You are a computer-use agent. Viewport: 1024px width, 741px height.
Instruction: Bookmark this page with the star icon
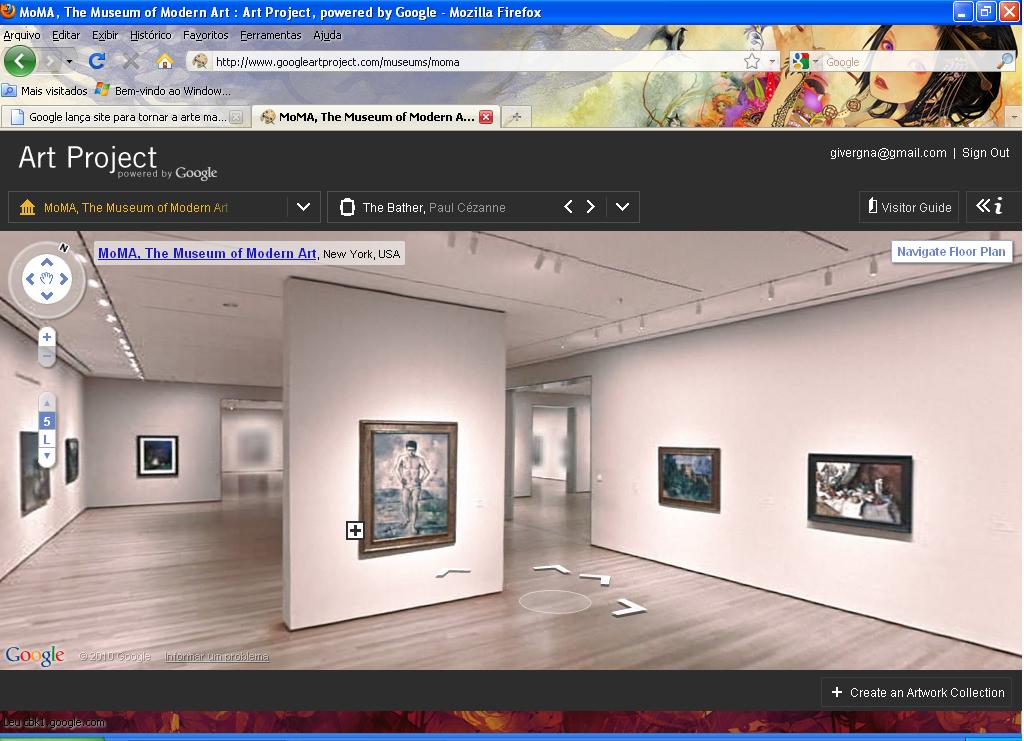[752, 61]
